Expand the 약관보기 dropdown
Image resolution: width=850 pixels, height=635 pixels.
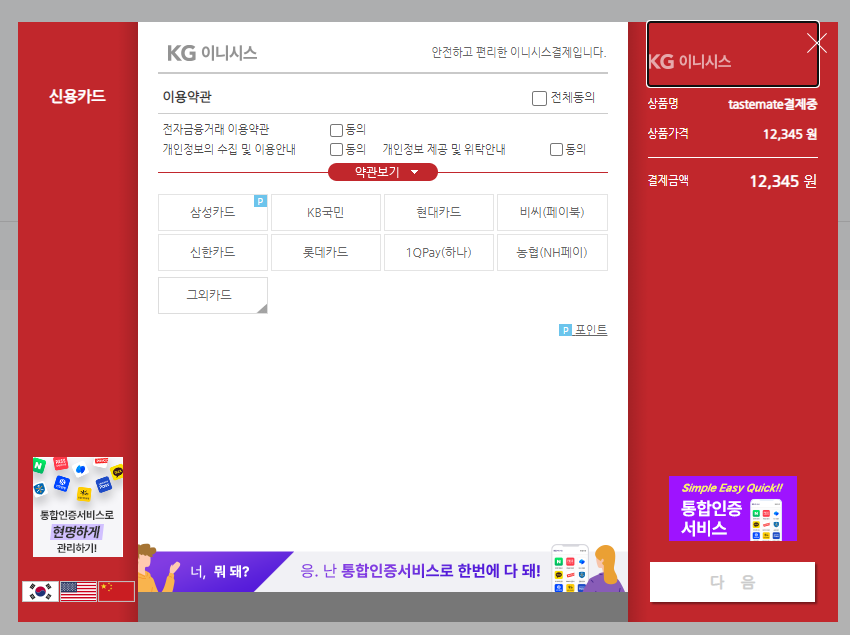[x=383, y=172]
